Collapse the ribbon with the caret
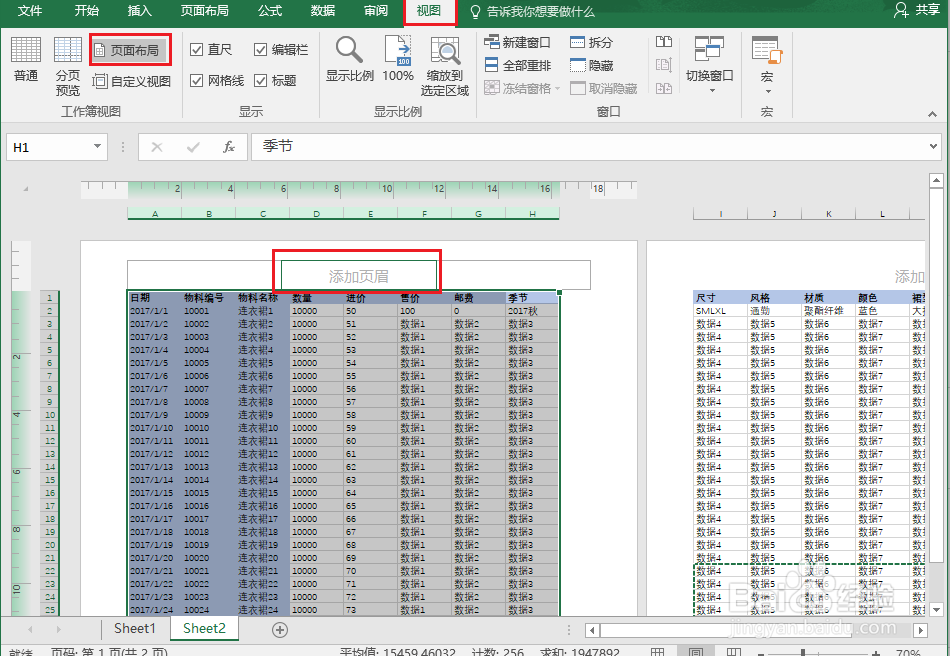 932,114
